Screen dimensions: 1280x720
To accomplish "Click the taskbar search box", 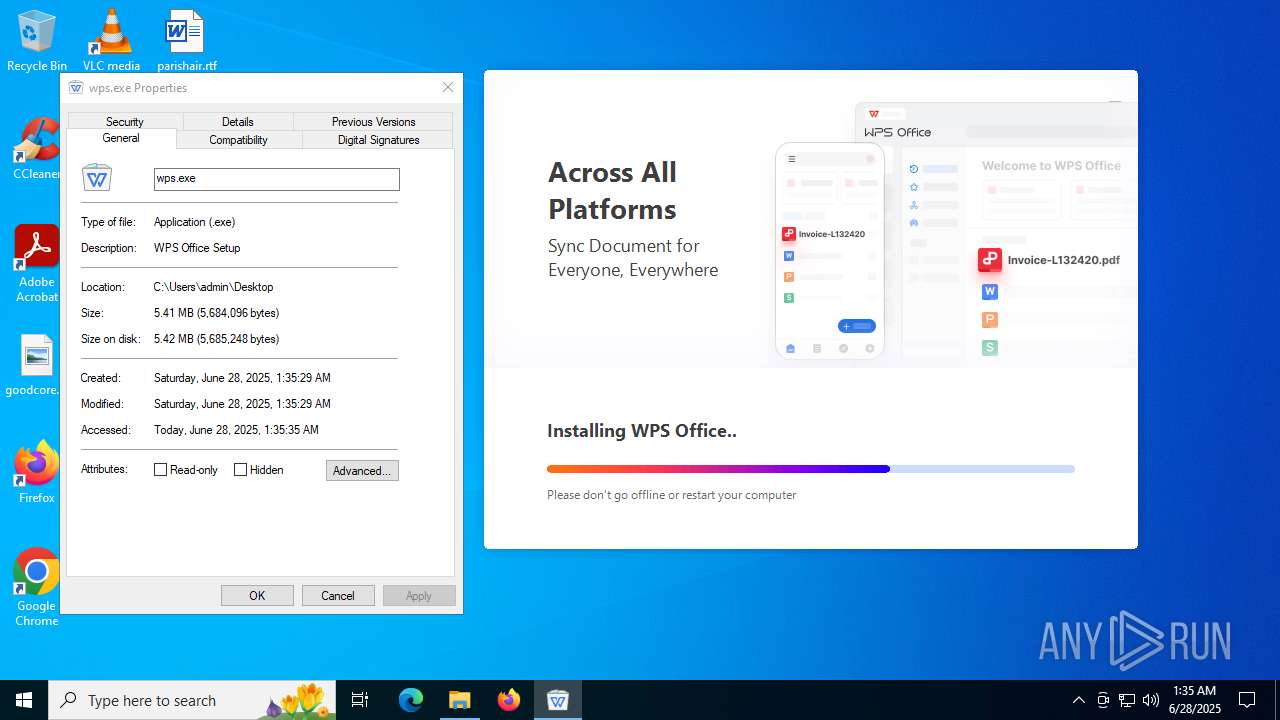I will point(194,700).
